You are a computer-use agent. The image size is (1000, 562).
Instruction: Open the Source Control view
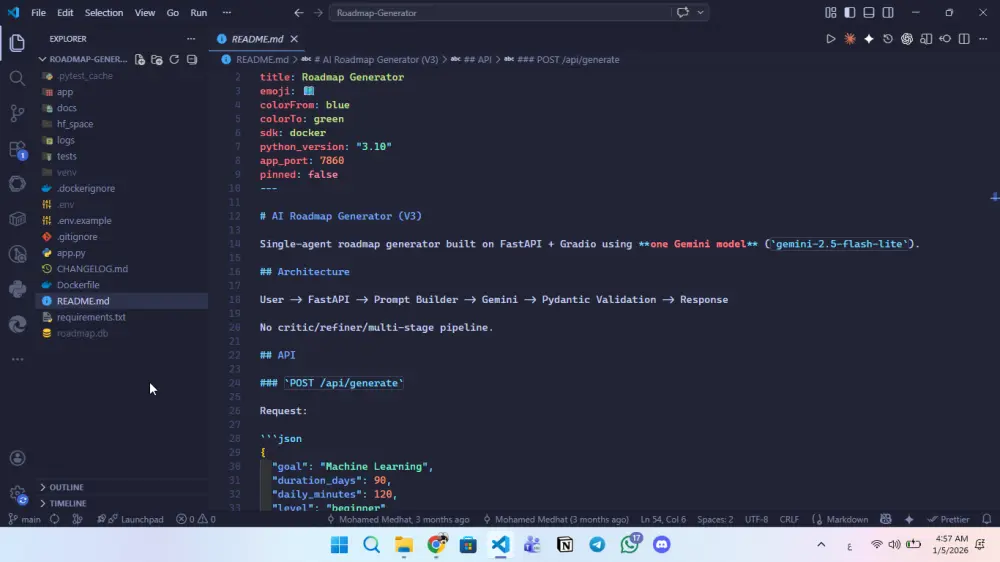coord(17,113)
